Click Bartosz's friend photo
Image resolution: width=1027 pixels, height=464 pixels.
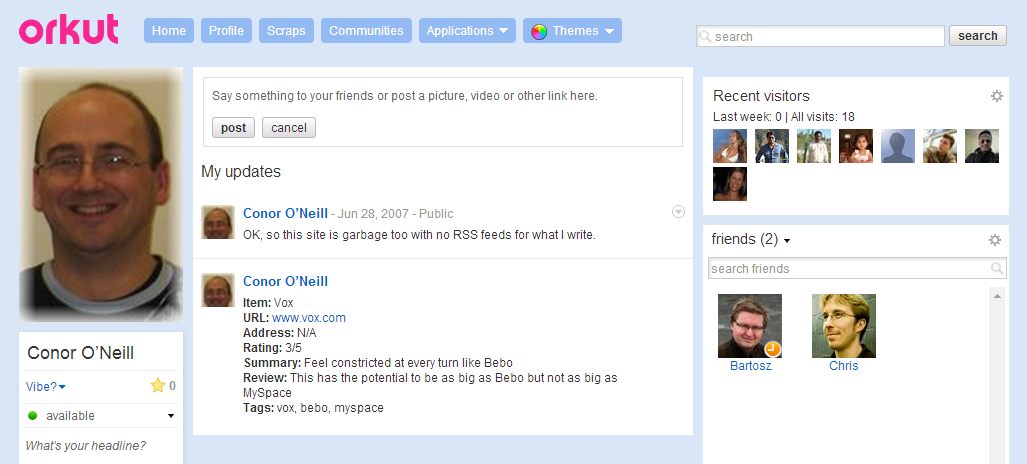click(750, 326)
